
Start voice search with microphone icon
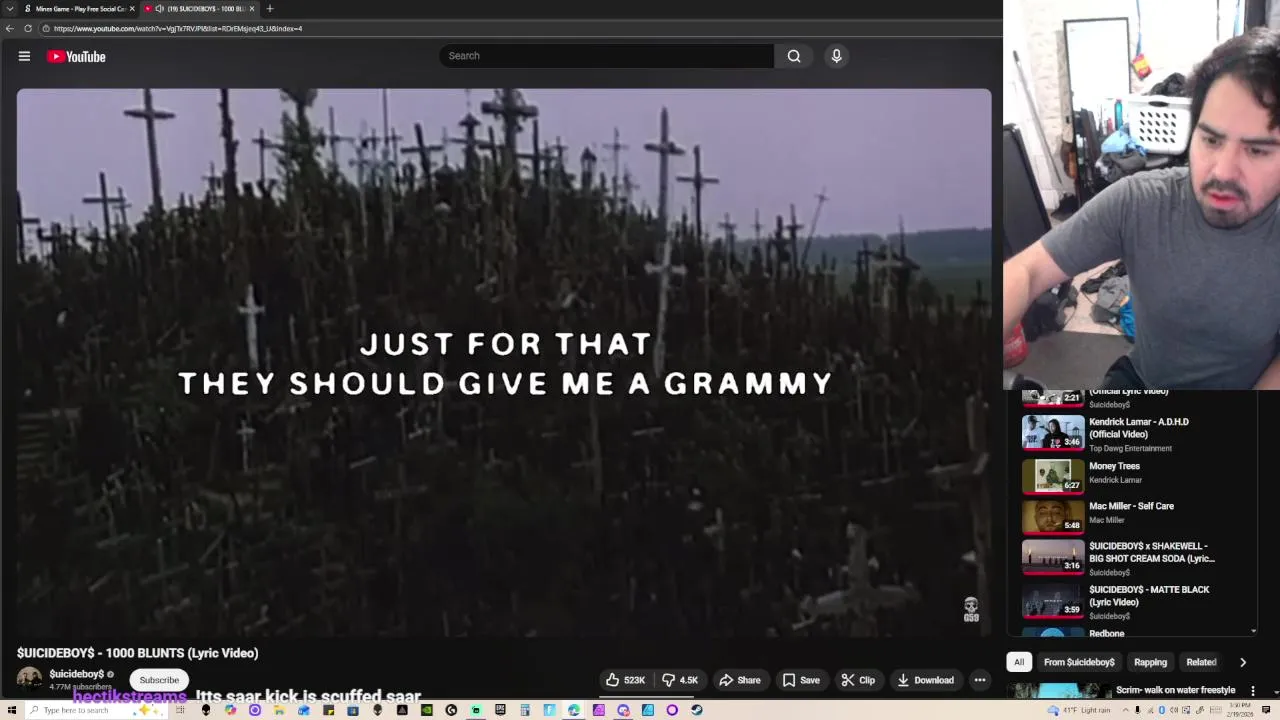(837, 56)
